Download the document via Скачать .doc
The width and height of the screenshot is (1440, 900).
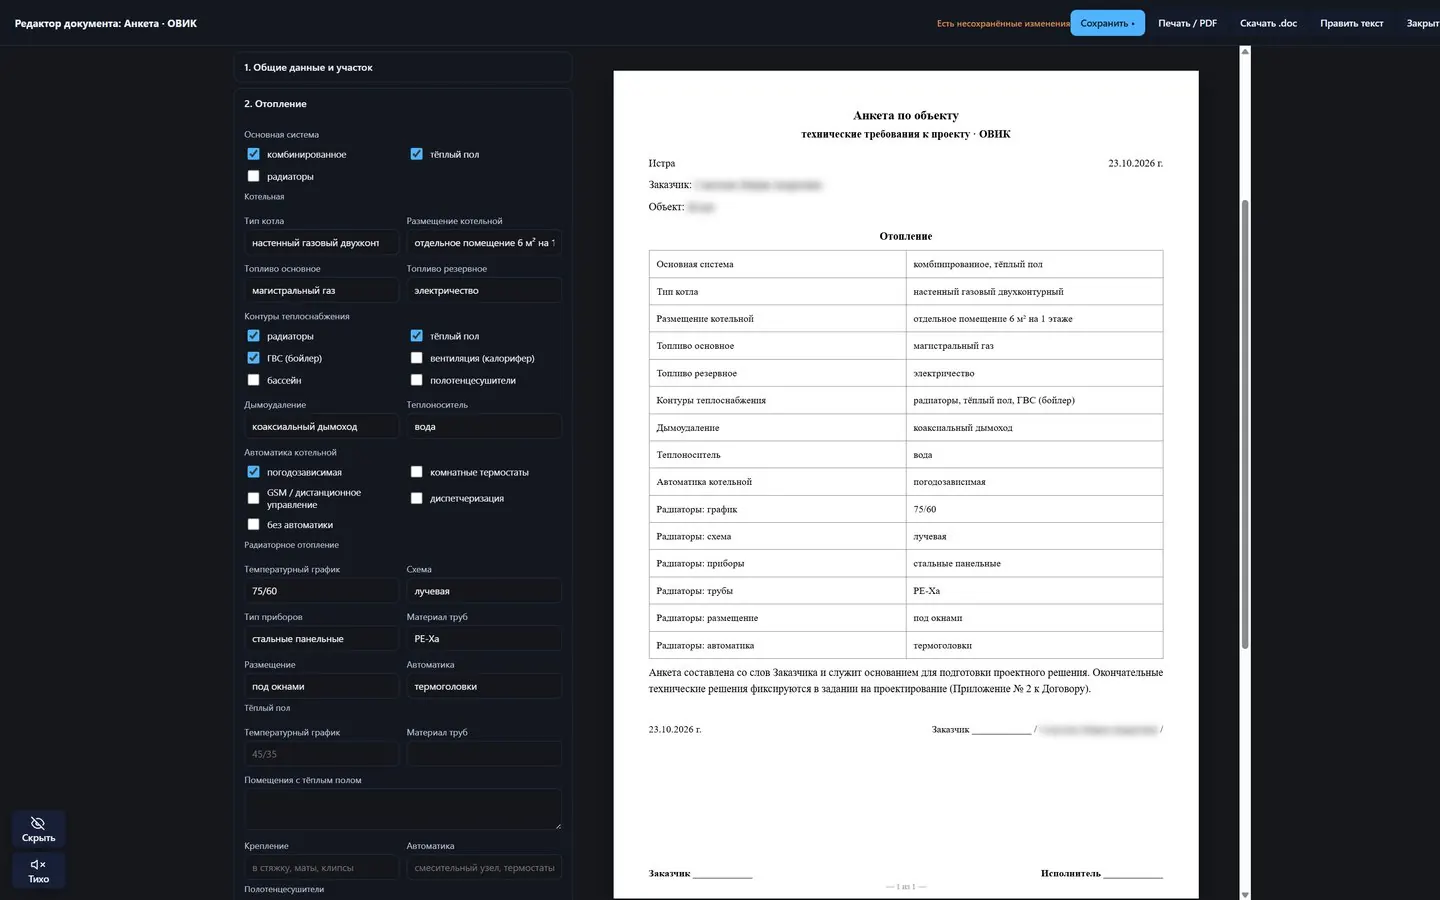point(1268,23)
